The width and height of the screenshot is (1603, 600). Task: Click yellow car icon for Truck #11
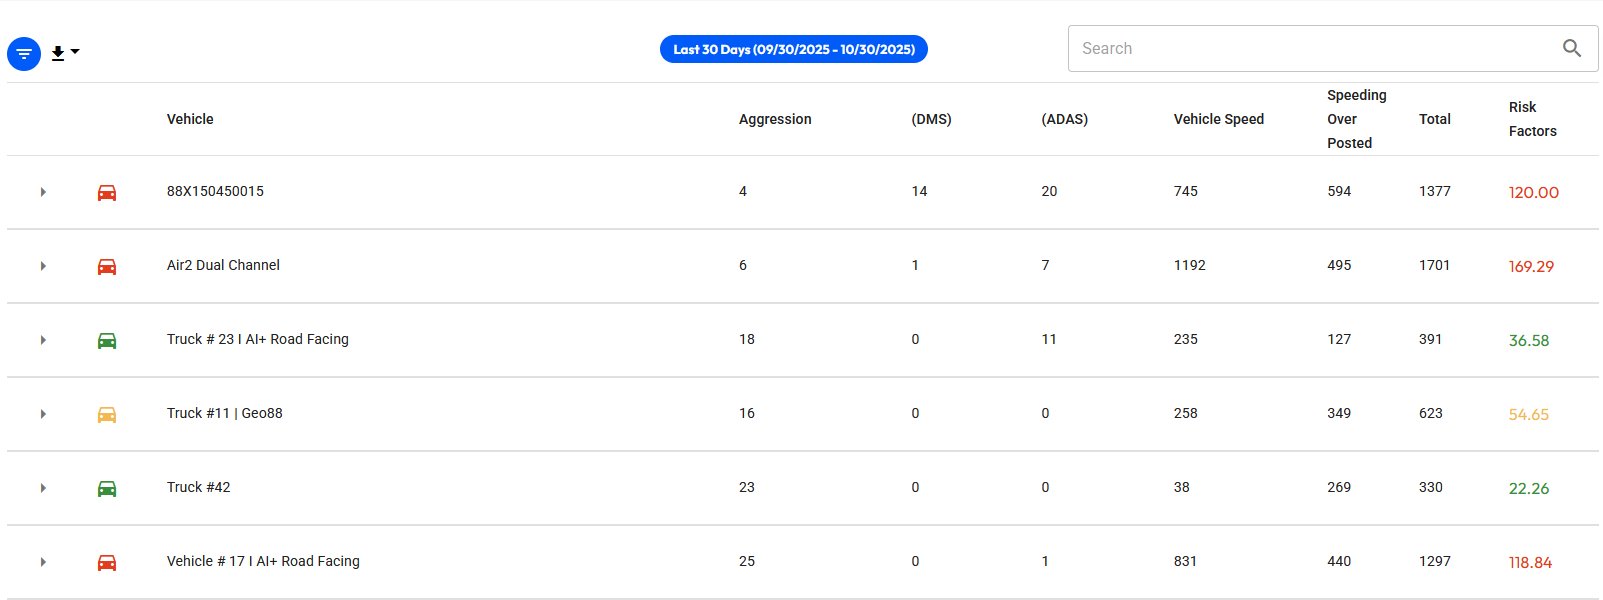107,414
